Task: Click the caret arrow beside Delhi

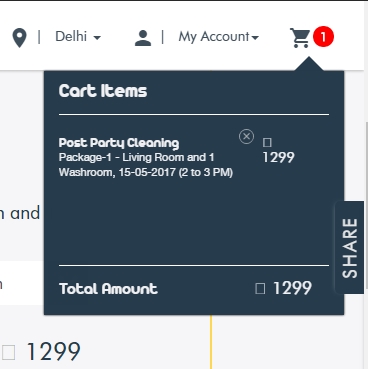Action: 97,38
